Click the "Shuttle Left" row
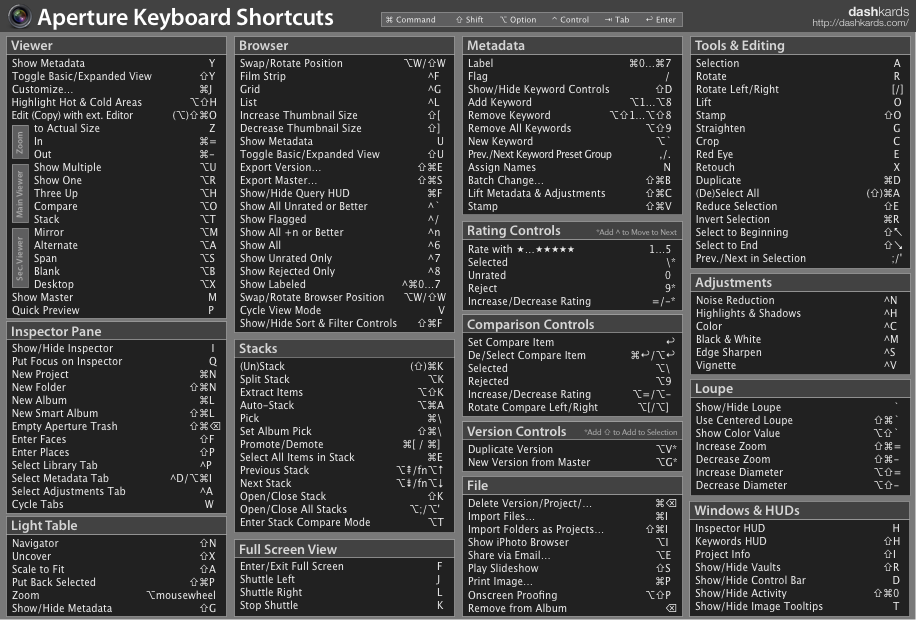Viewport: 916px width, 620px height. 342,579
